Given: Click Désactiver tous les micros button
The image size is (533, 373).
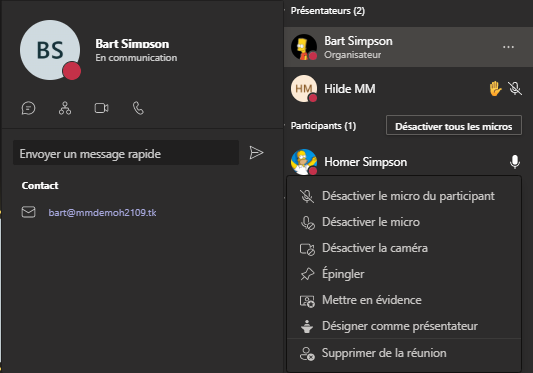Looking at the screenshot, I should point(453,126).
